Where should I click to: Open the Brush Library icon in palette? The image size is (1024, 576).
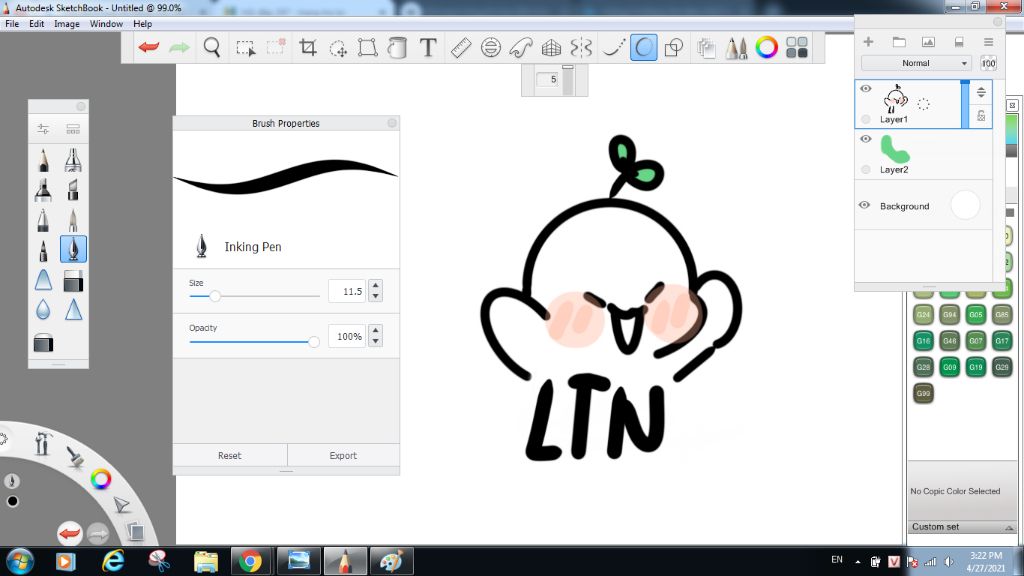73,129
